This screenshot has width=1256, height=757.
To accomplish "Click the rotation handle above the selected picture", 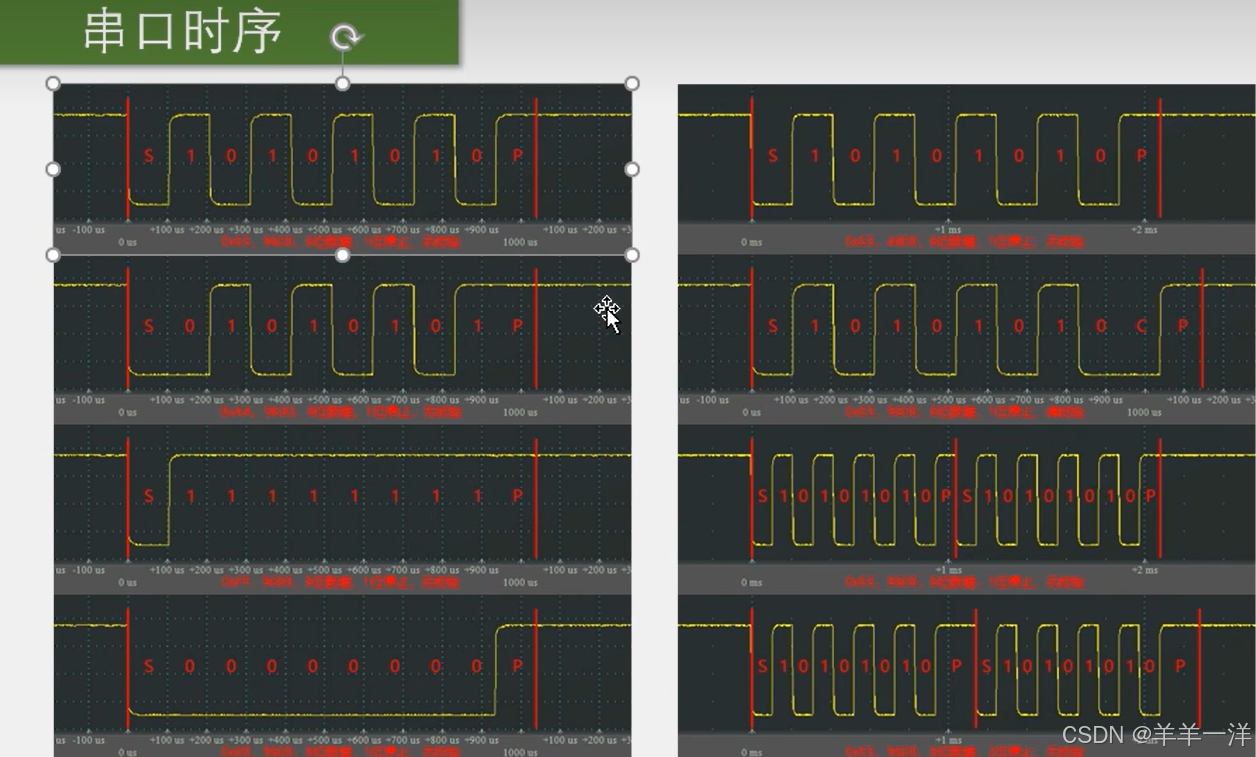I will [345, 38].
